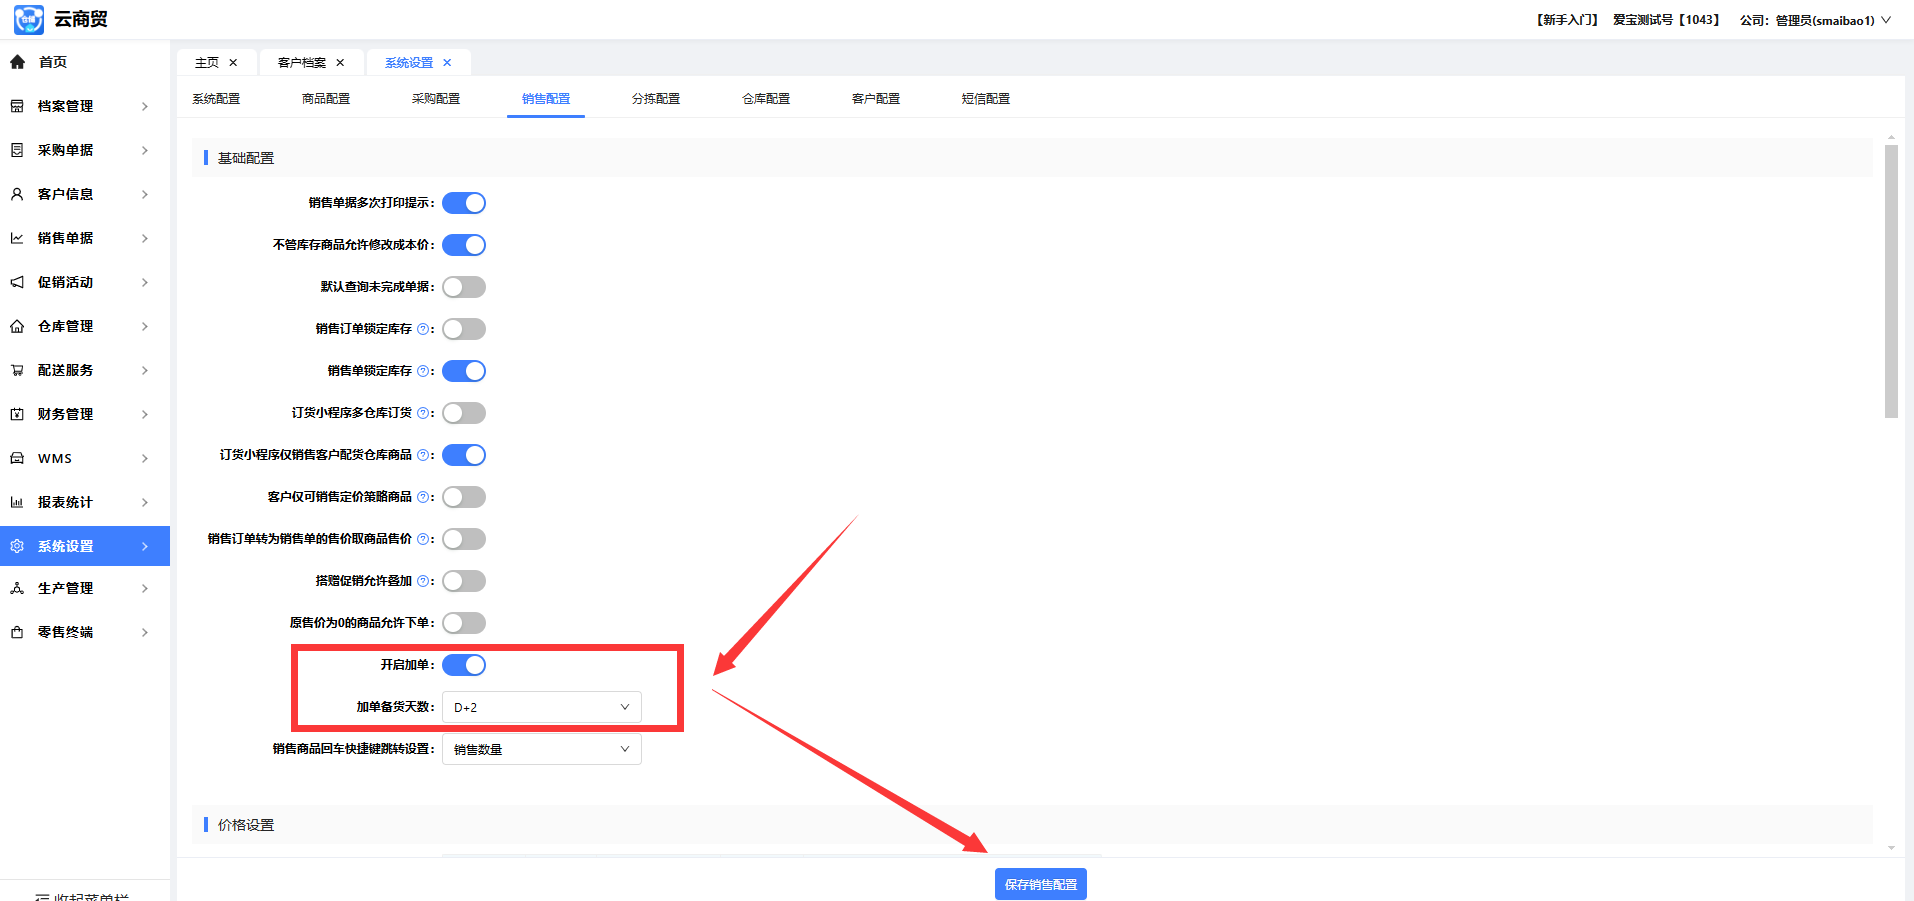This screenshot has height=901, width=1914.
Task: Click the 客户信息 person icon
Action: pos(17,194)
